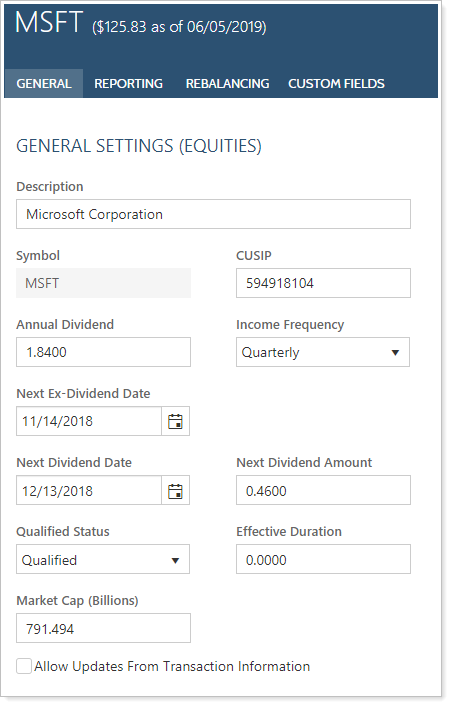Click the Annual Dividend field
451x706 pixels.
(104, 352)
